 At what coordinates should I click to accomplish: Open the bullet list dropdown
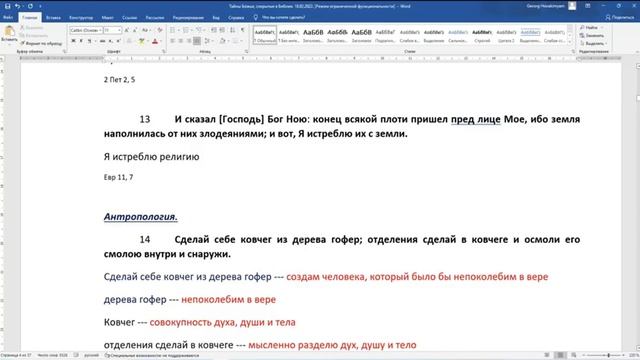[x=178, y=30]
